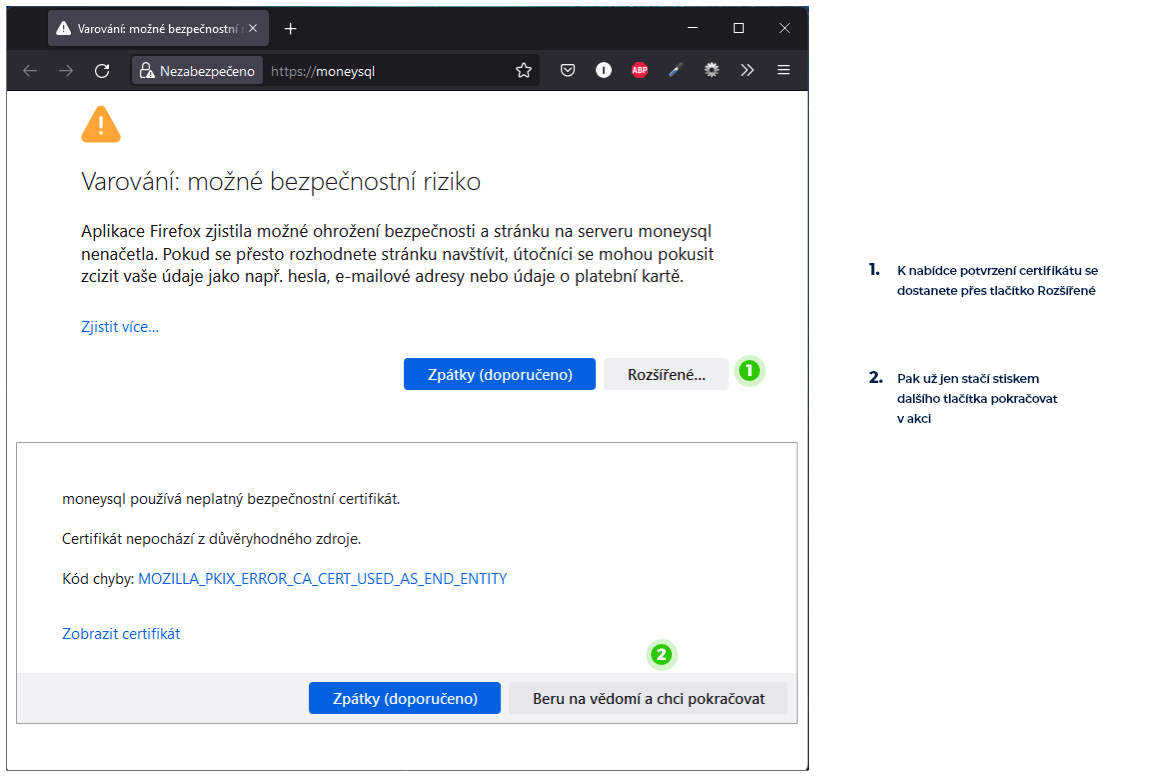Expand the more tools chevron overflow
This screenshot has width=1157, height=778.
coord(747,70)
